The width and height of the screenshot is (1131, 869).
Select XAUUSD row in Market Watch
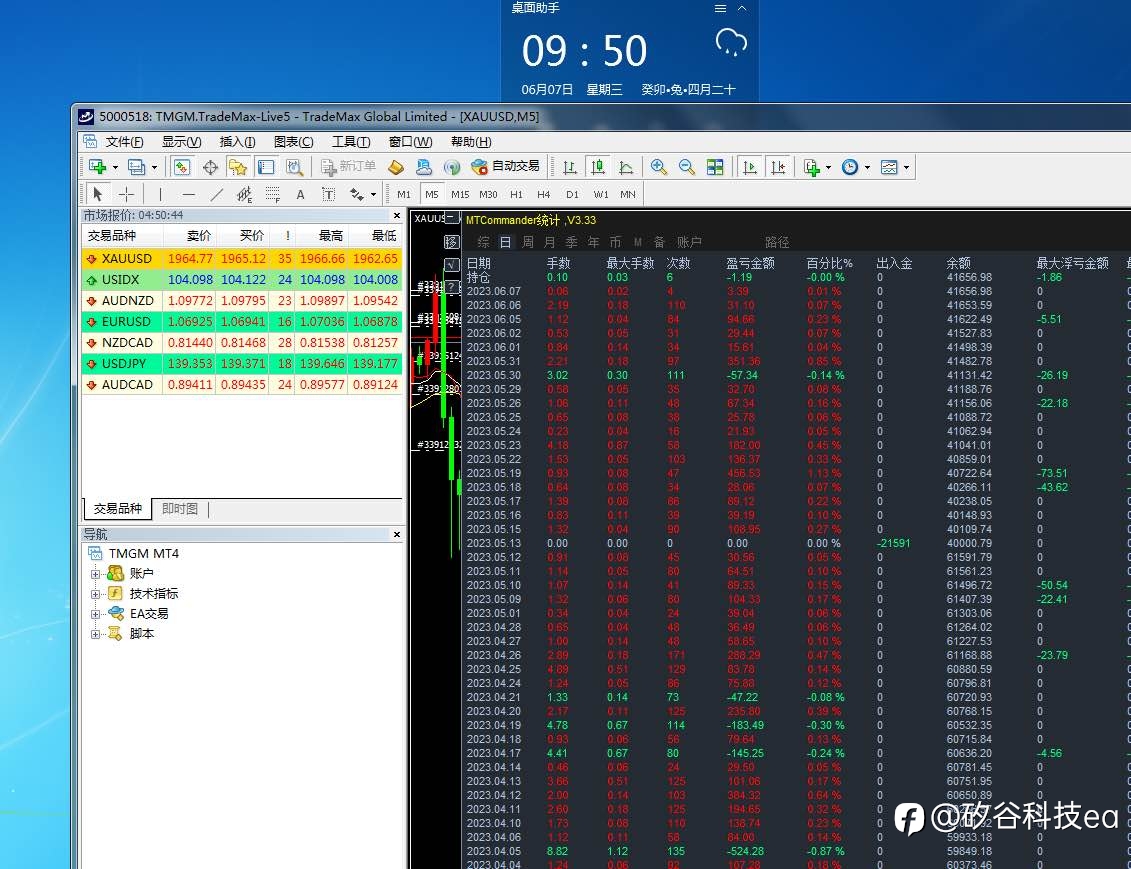click(x=242, y=258)
